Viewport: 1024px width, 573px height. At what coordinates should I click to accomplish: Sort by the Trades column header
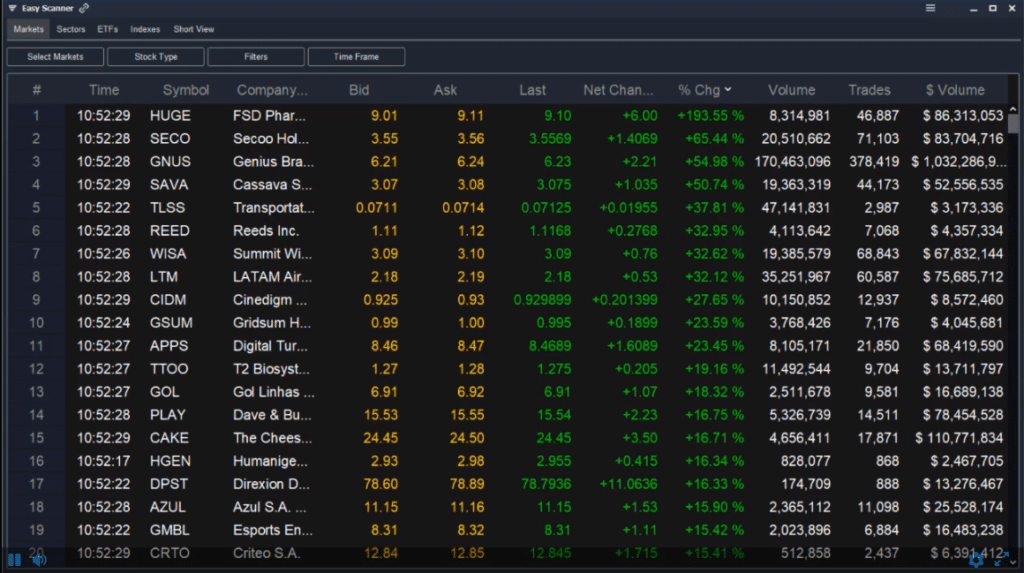869,90
